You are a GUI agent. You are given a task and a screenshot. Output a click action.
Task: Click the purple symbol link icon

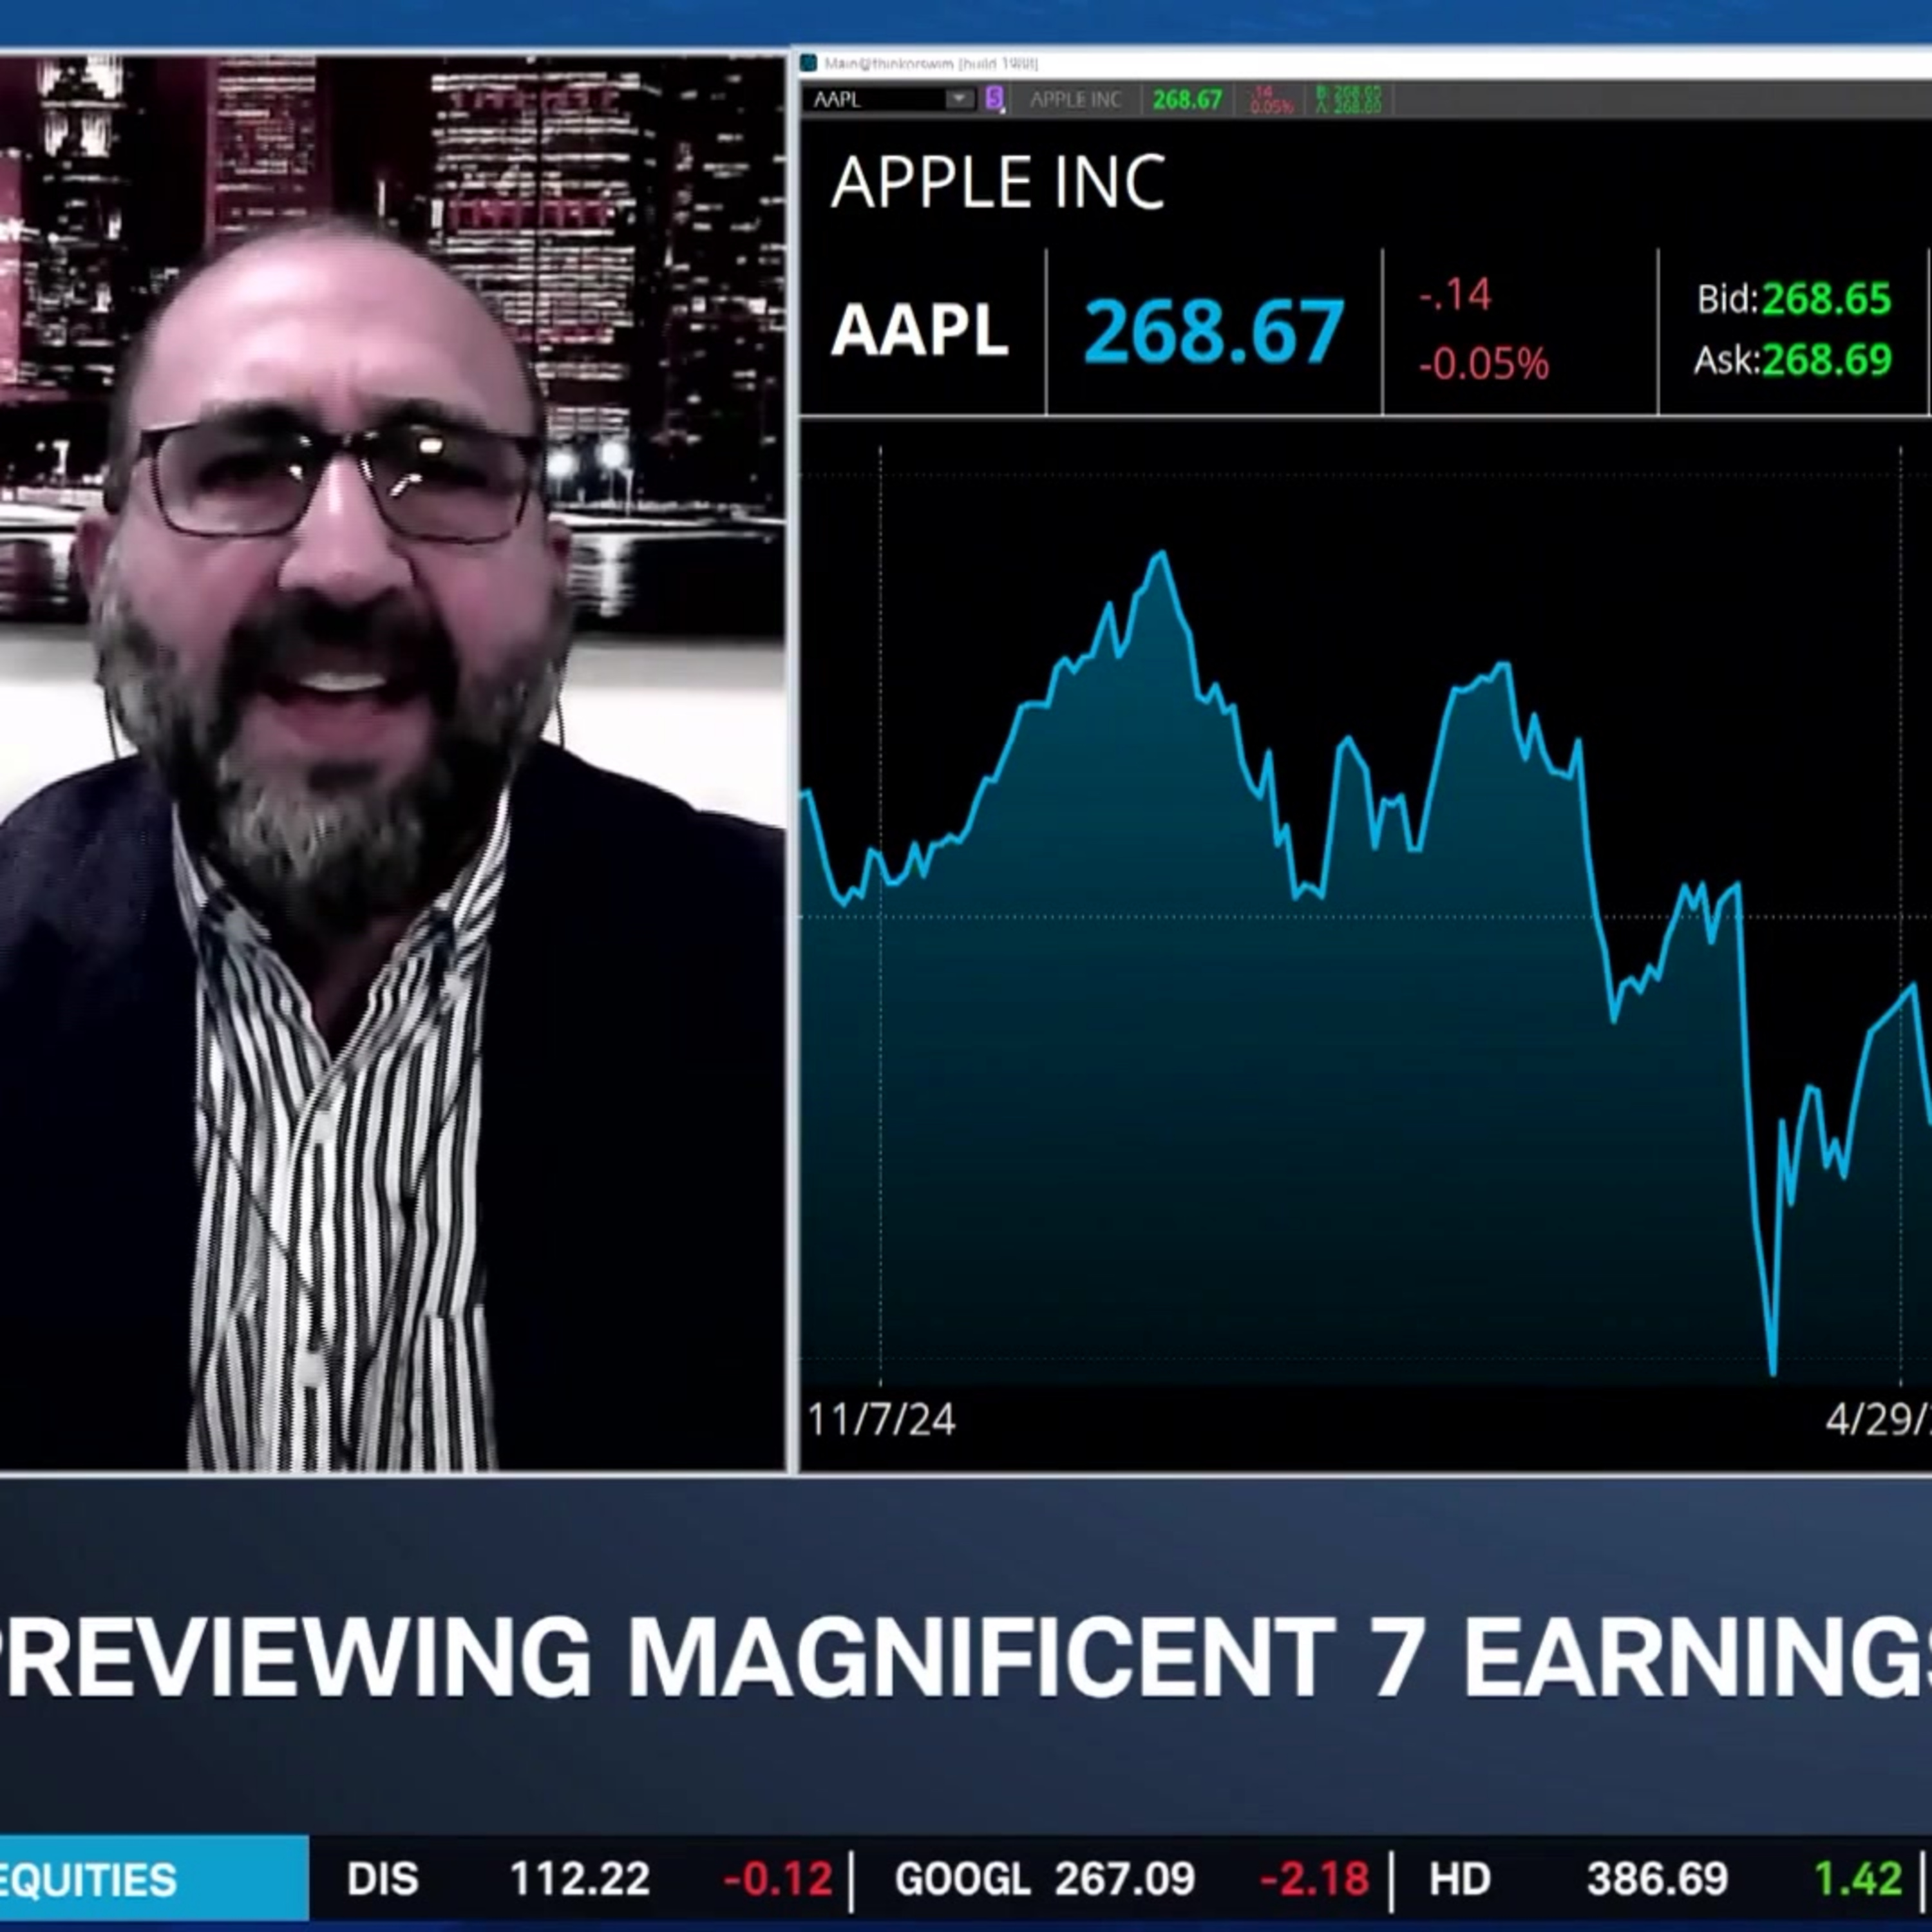994,99
